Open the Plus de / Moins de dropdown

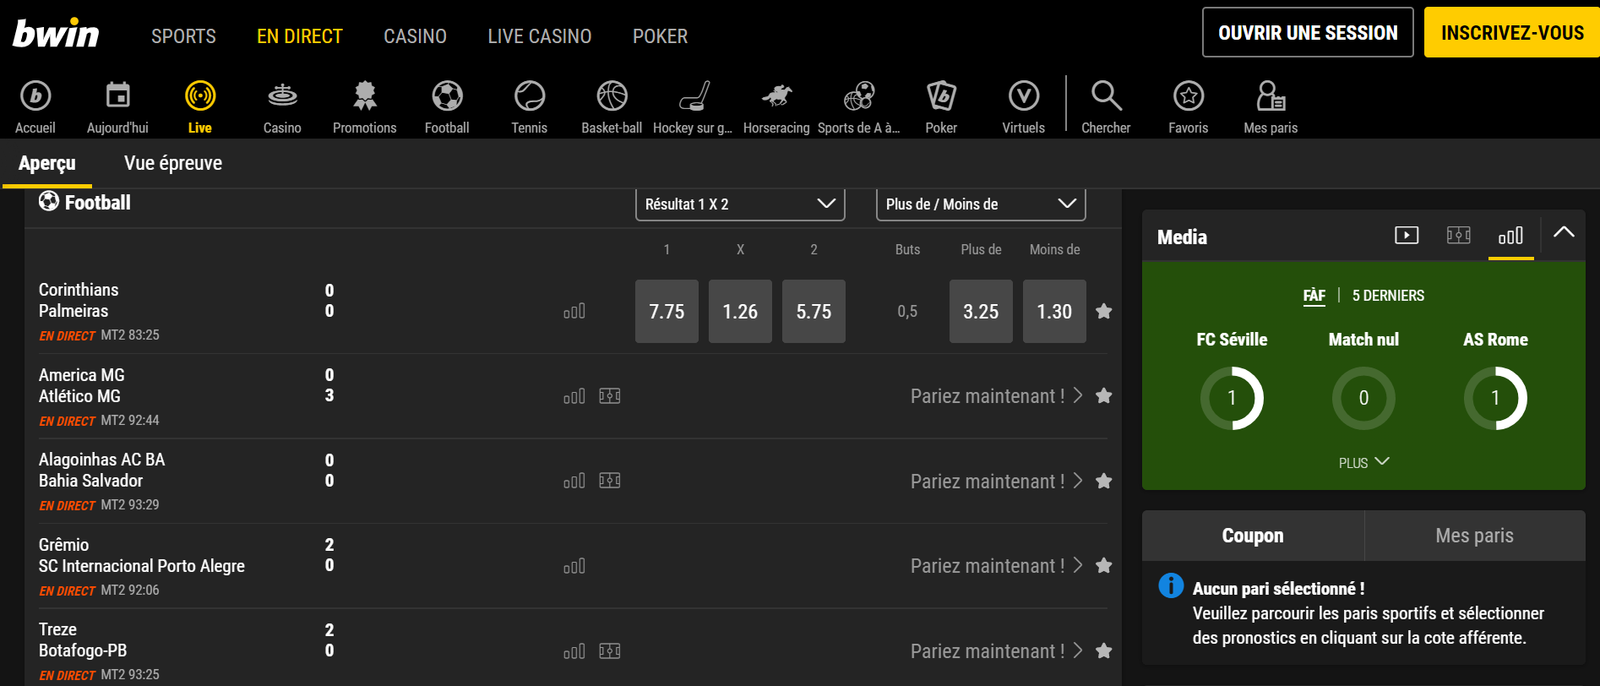pyautogui.click(x=981, y=204)
